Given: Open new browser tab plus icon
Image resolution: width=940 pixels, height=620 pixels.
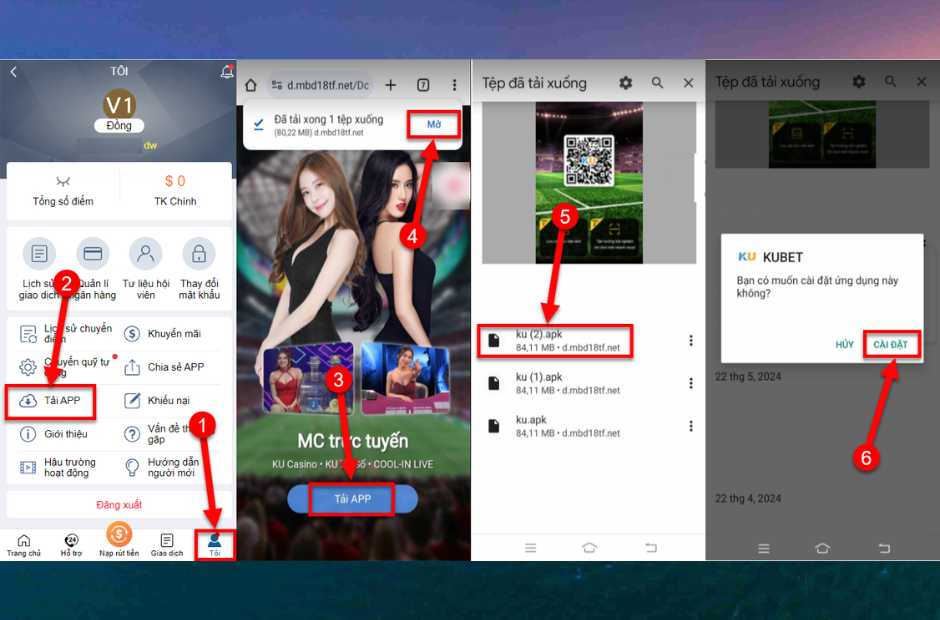Looking at the screenshot, I should (x=391, y=85).
